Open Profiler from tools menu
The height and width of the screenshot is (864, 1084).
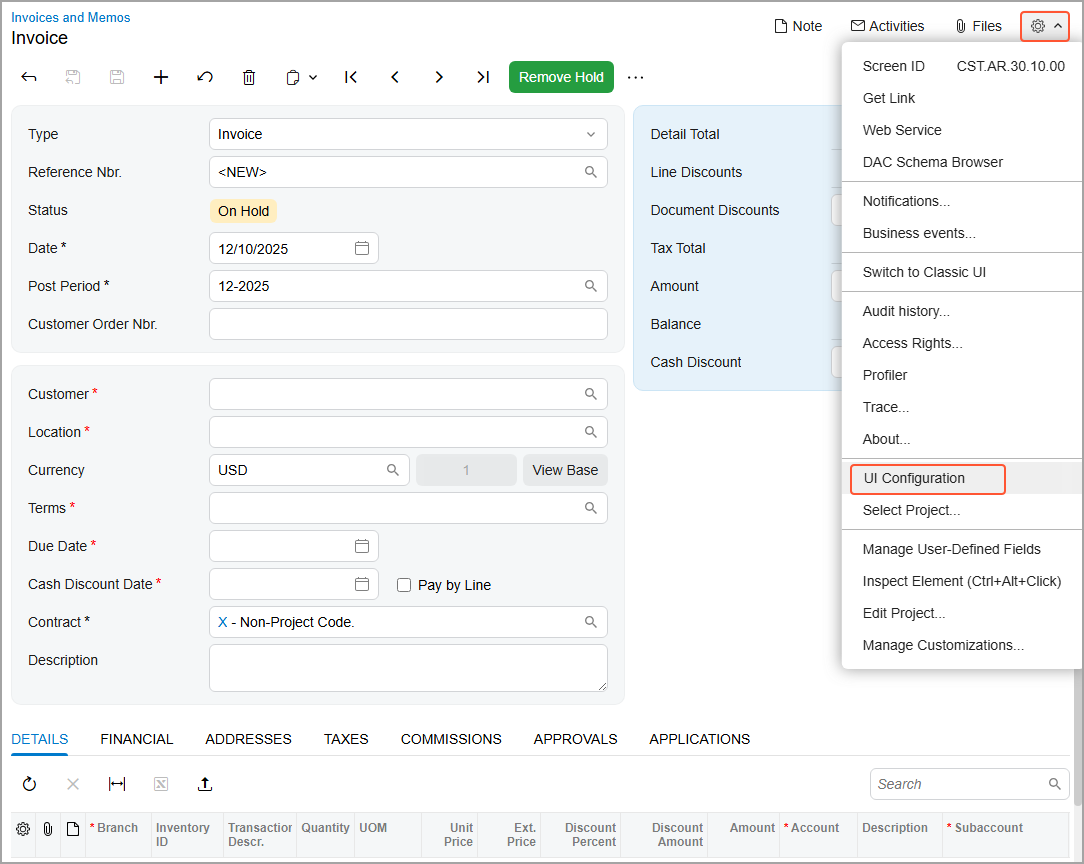[x=962, y=375]
